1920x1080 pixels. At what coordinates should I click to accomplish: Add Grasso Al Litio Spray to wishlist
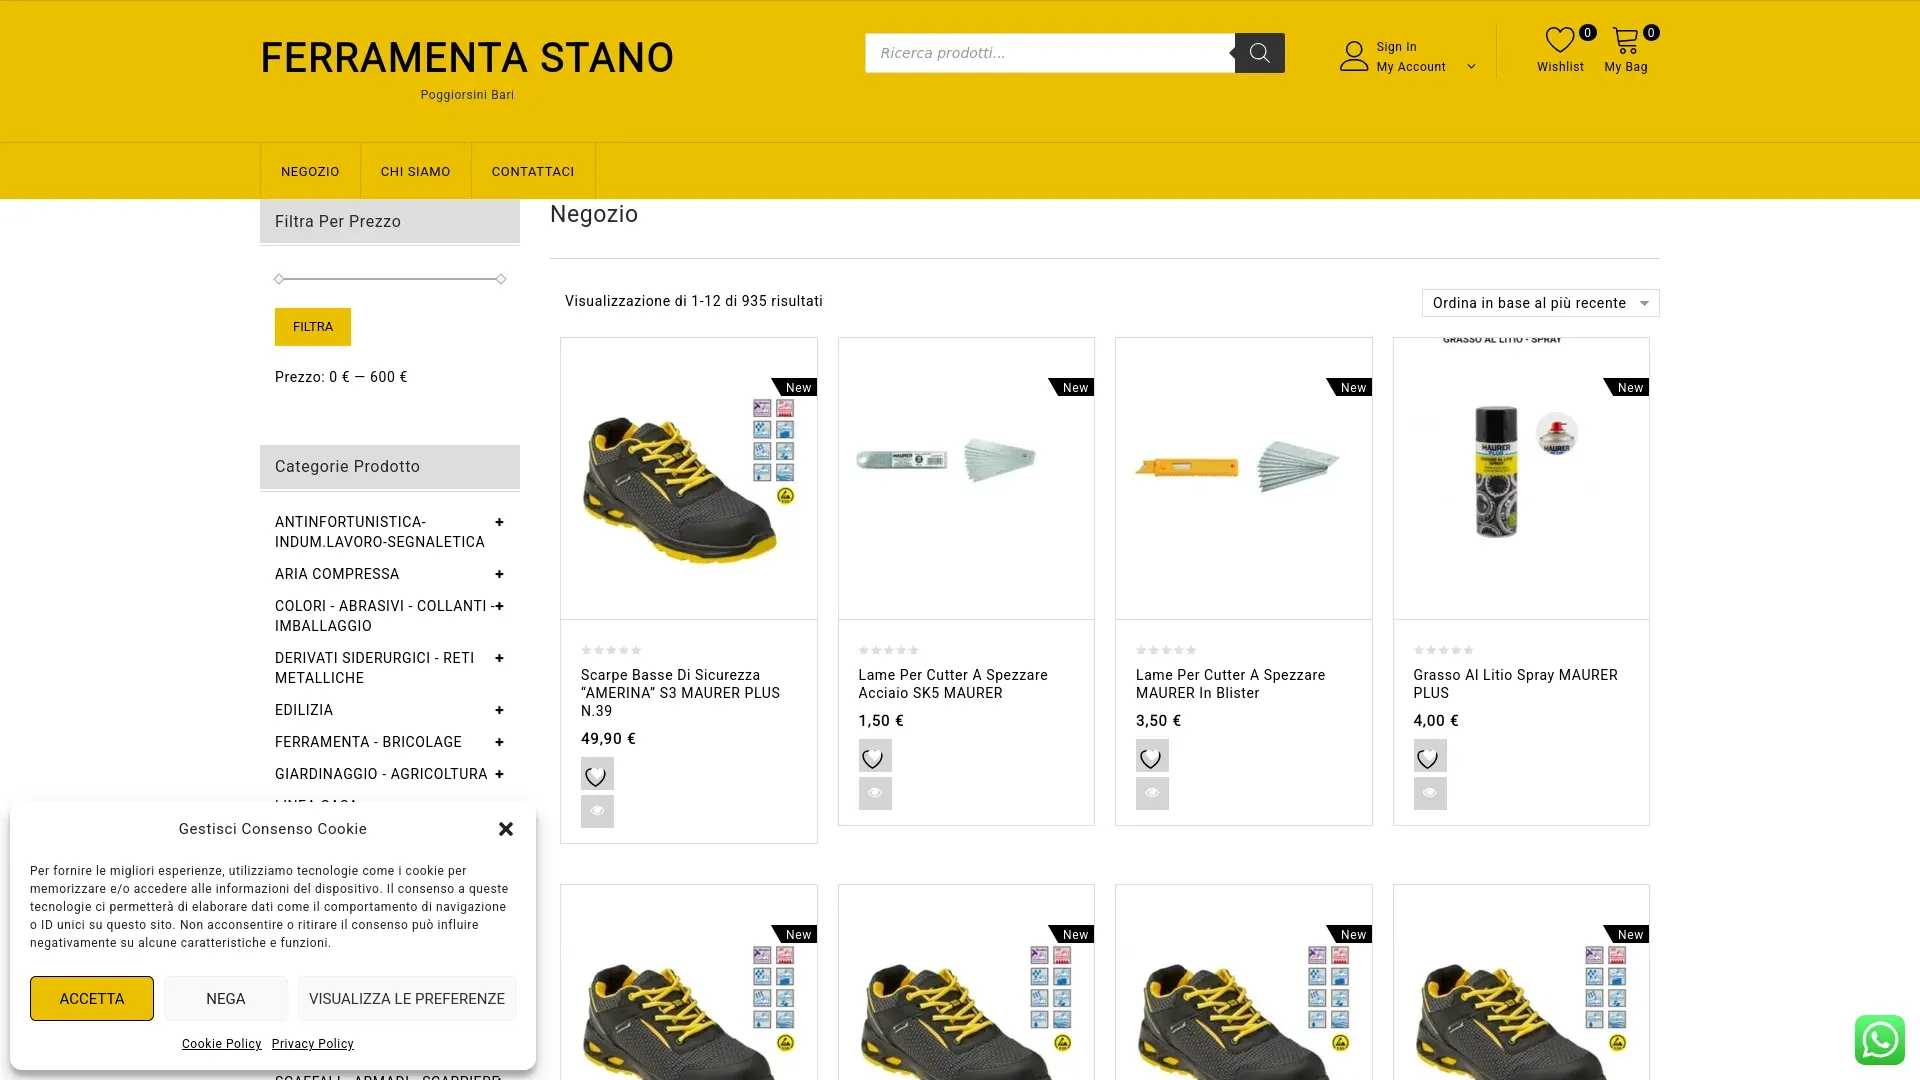click(1430, 756)
